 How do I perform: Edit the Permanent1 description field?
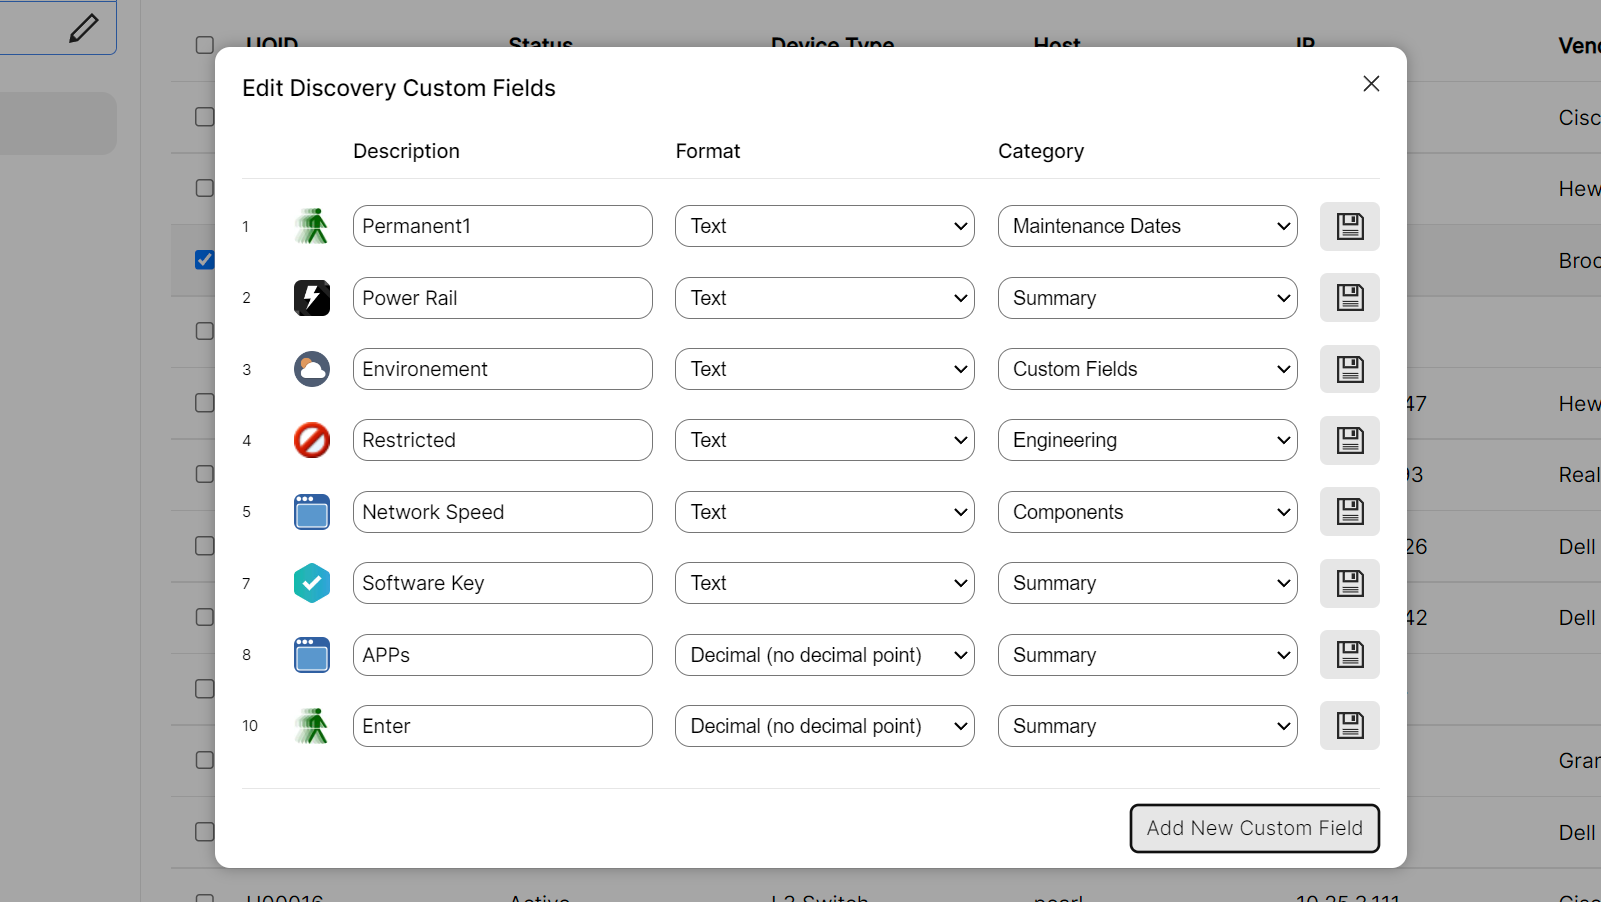pyautogui.click(x=503, y=226)
